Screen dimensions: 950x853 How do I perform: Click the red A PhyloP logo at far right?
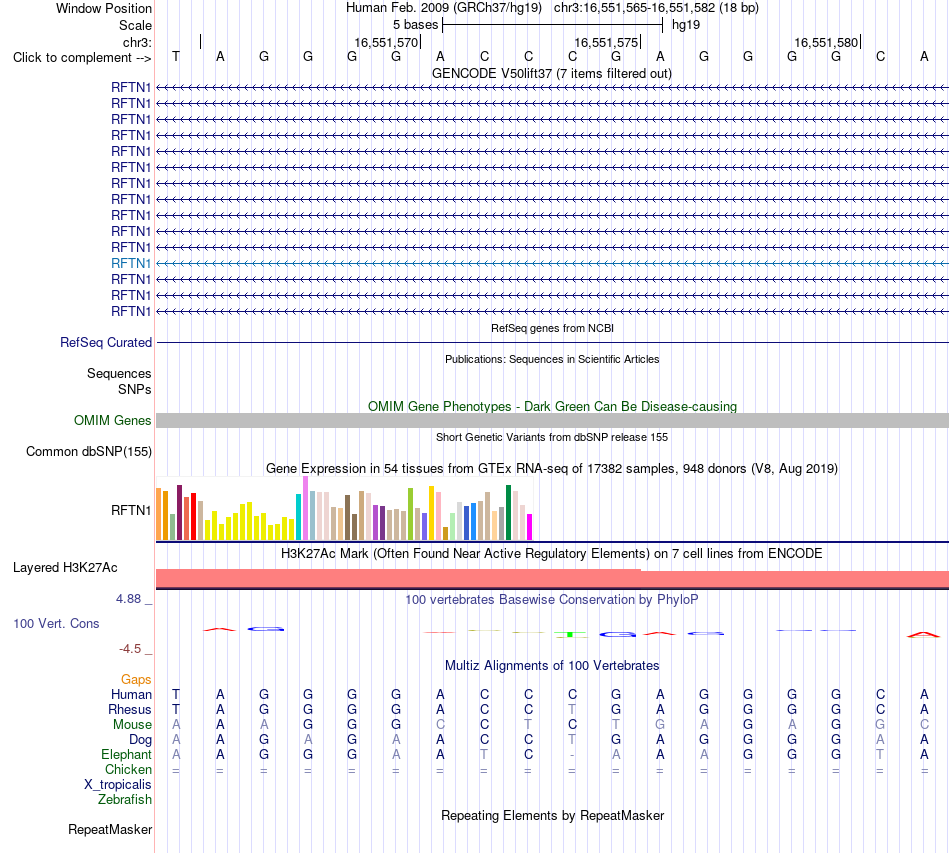923,635
